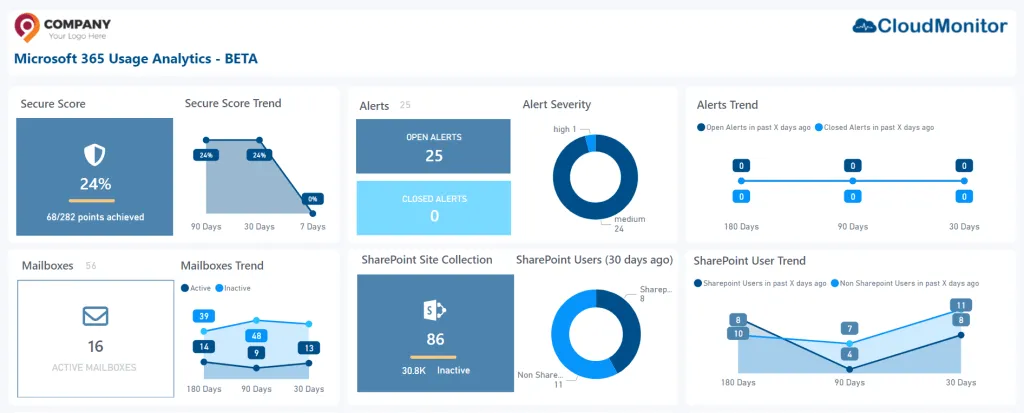Click the Mailboxes count 56 next to heading
Image resolution: width=1024 pixels, height=413 pixels.
pos(91,266)
